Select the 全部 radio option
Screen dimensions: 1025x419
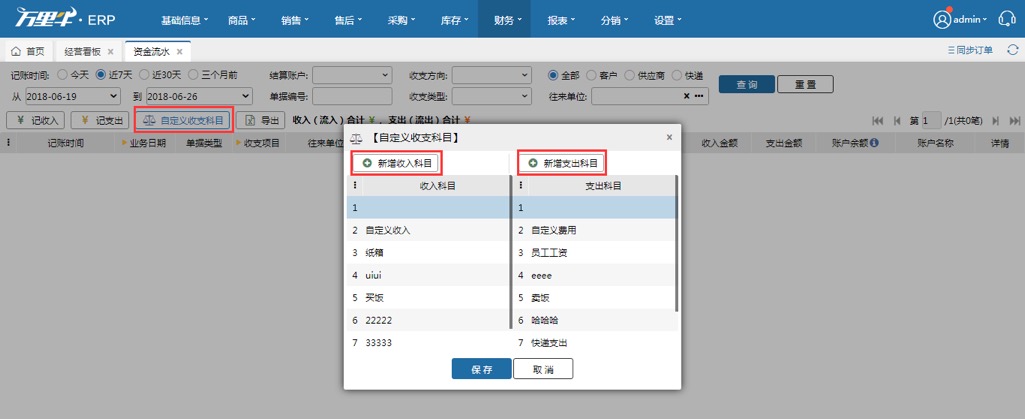[553, 75]
